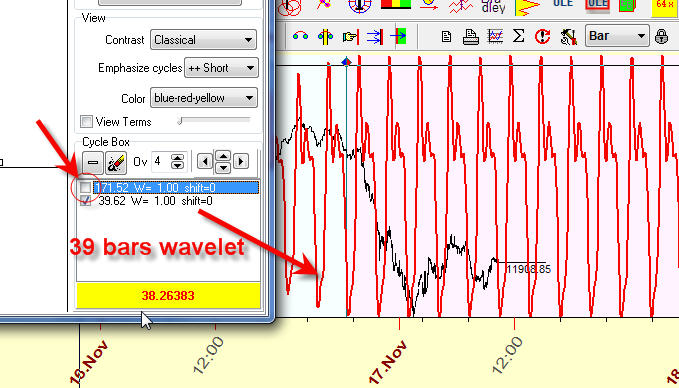This screenshot has width=679, height=388.
Task: Open the hammer and wrench tools icon
Action: click(x=568, y=36)
